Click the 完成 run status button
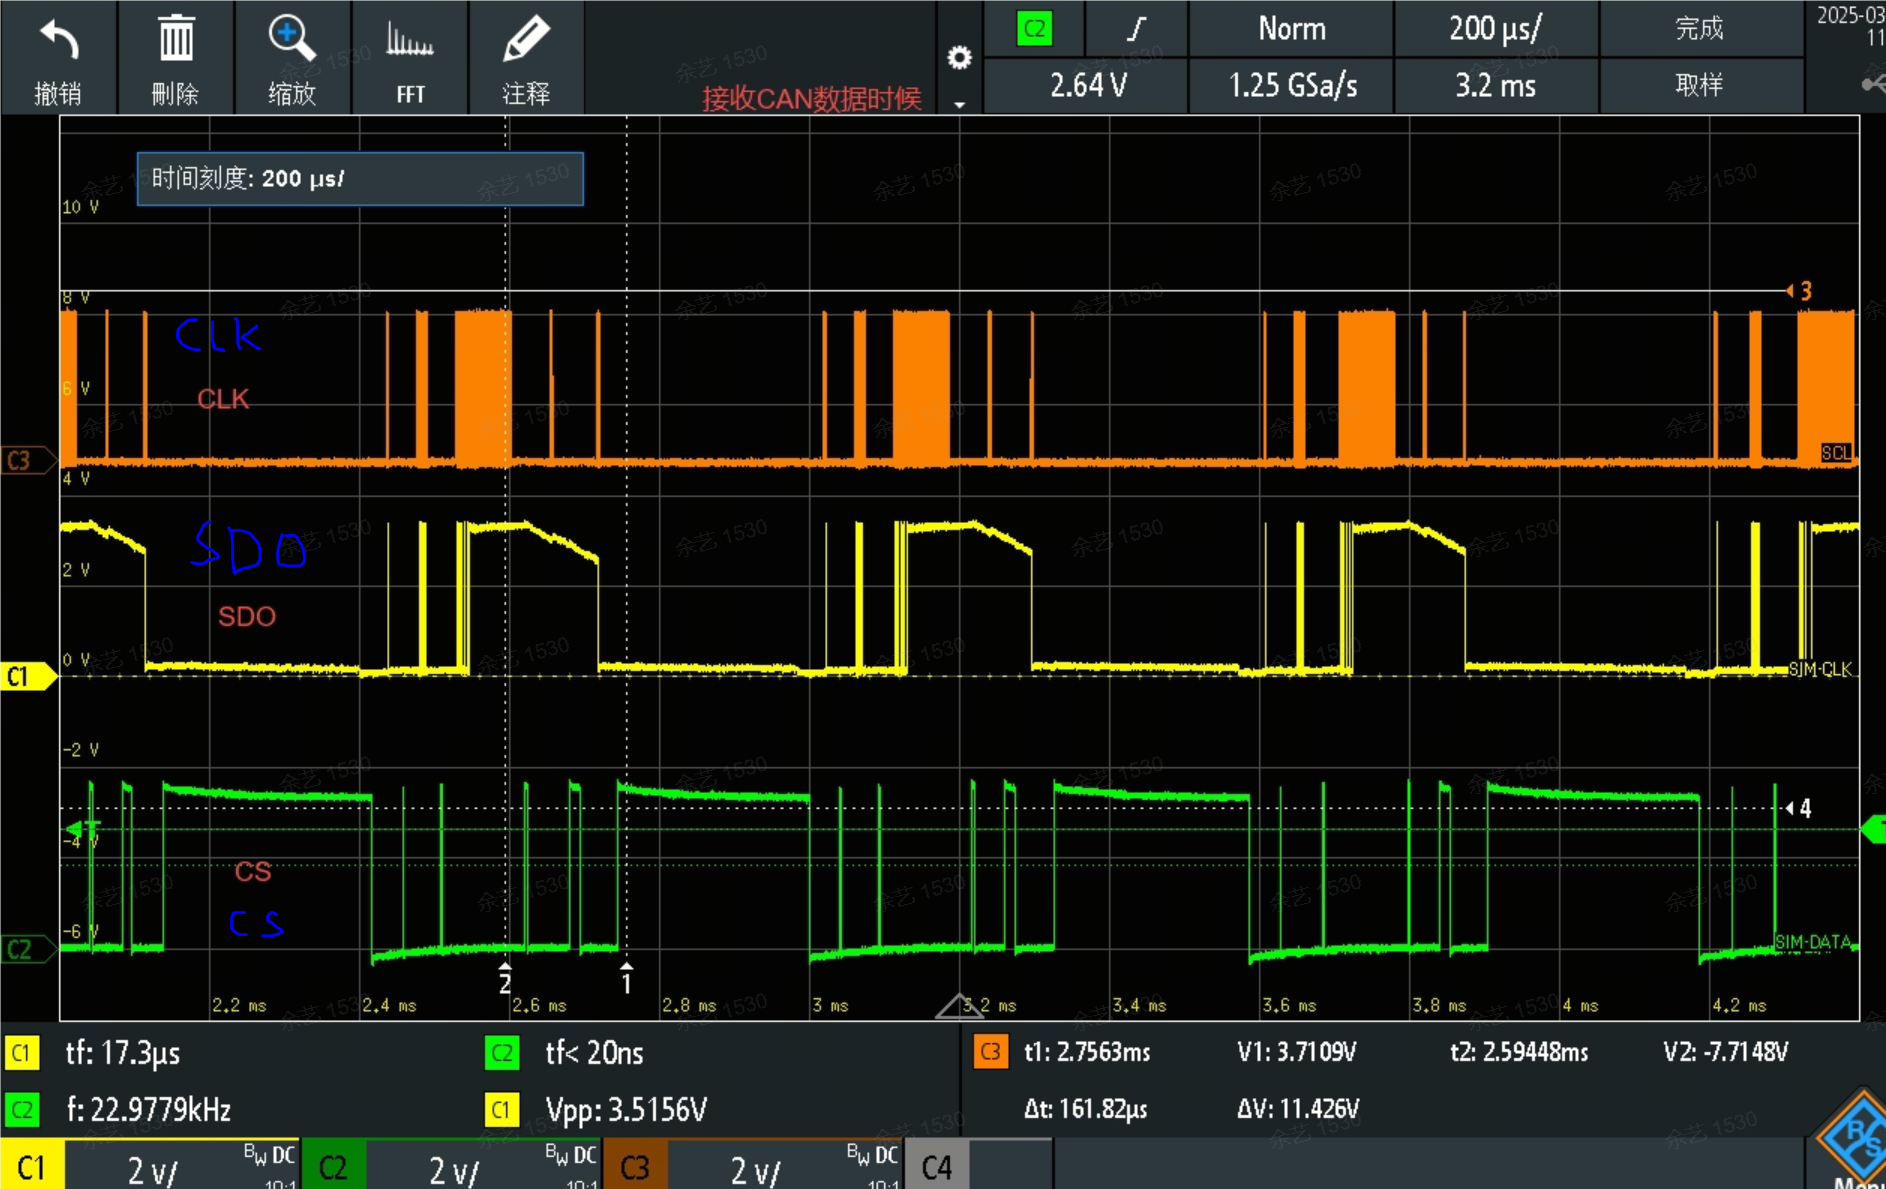Viewport: 1886px width, 1189px height. (1701, 29)
